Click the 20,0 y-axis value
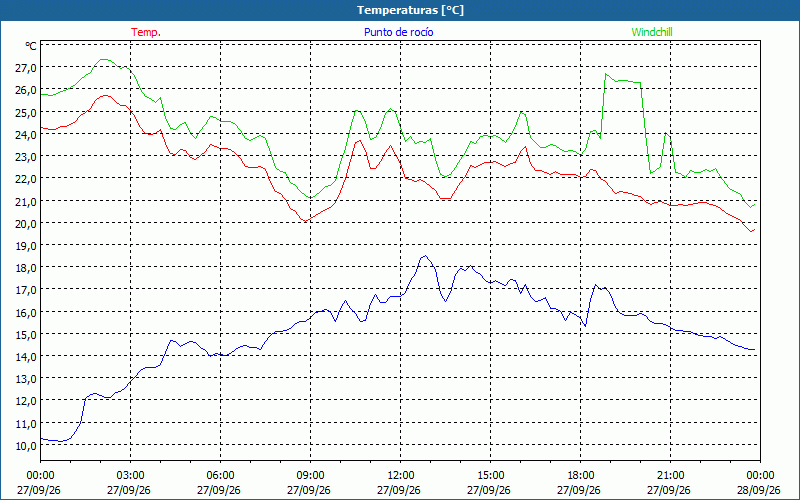Viewport: 800px width, 500px height. (x=26, y=223)
